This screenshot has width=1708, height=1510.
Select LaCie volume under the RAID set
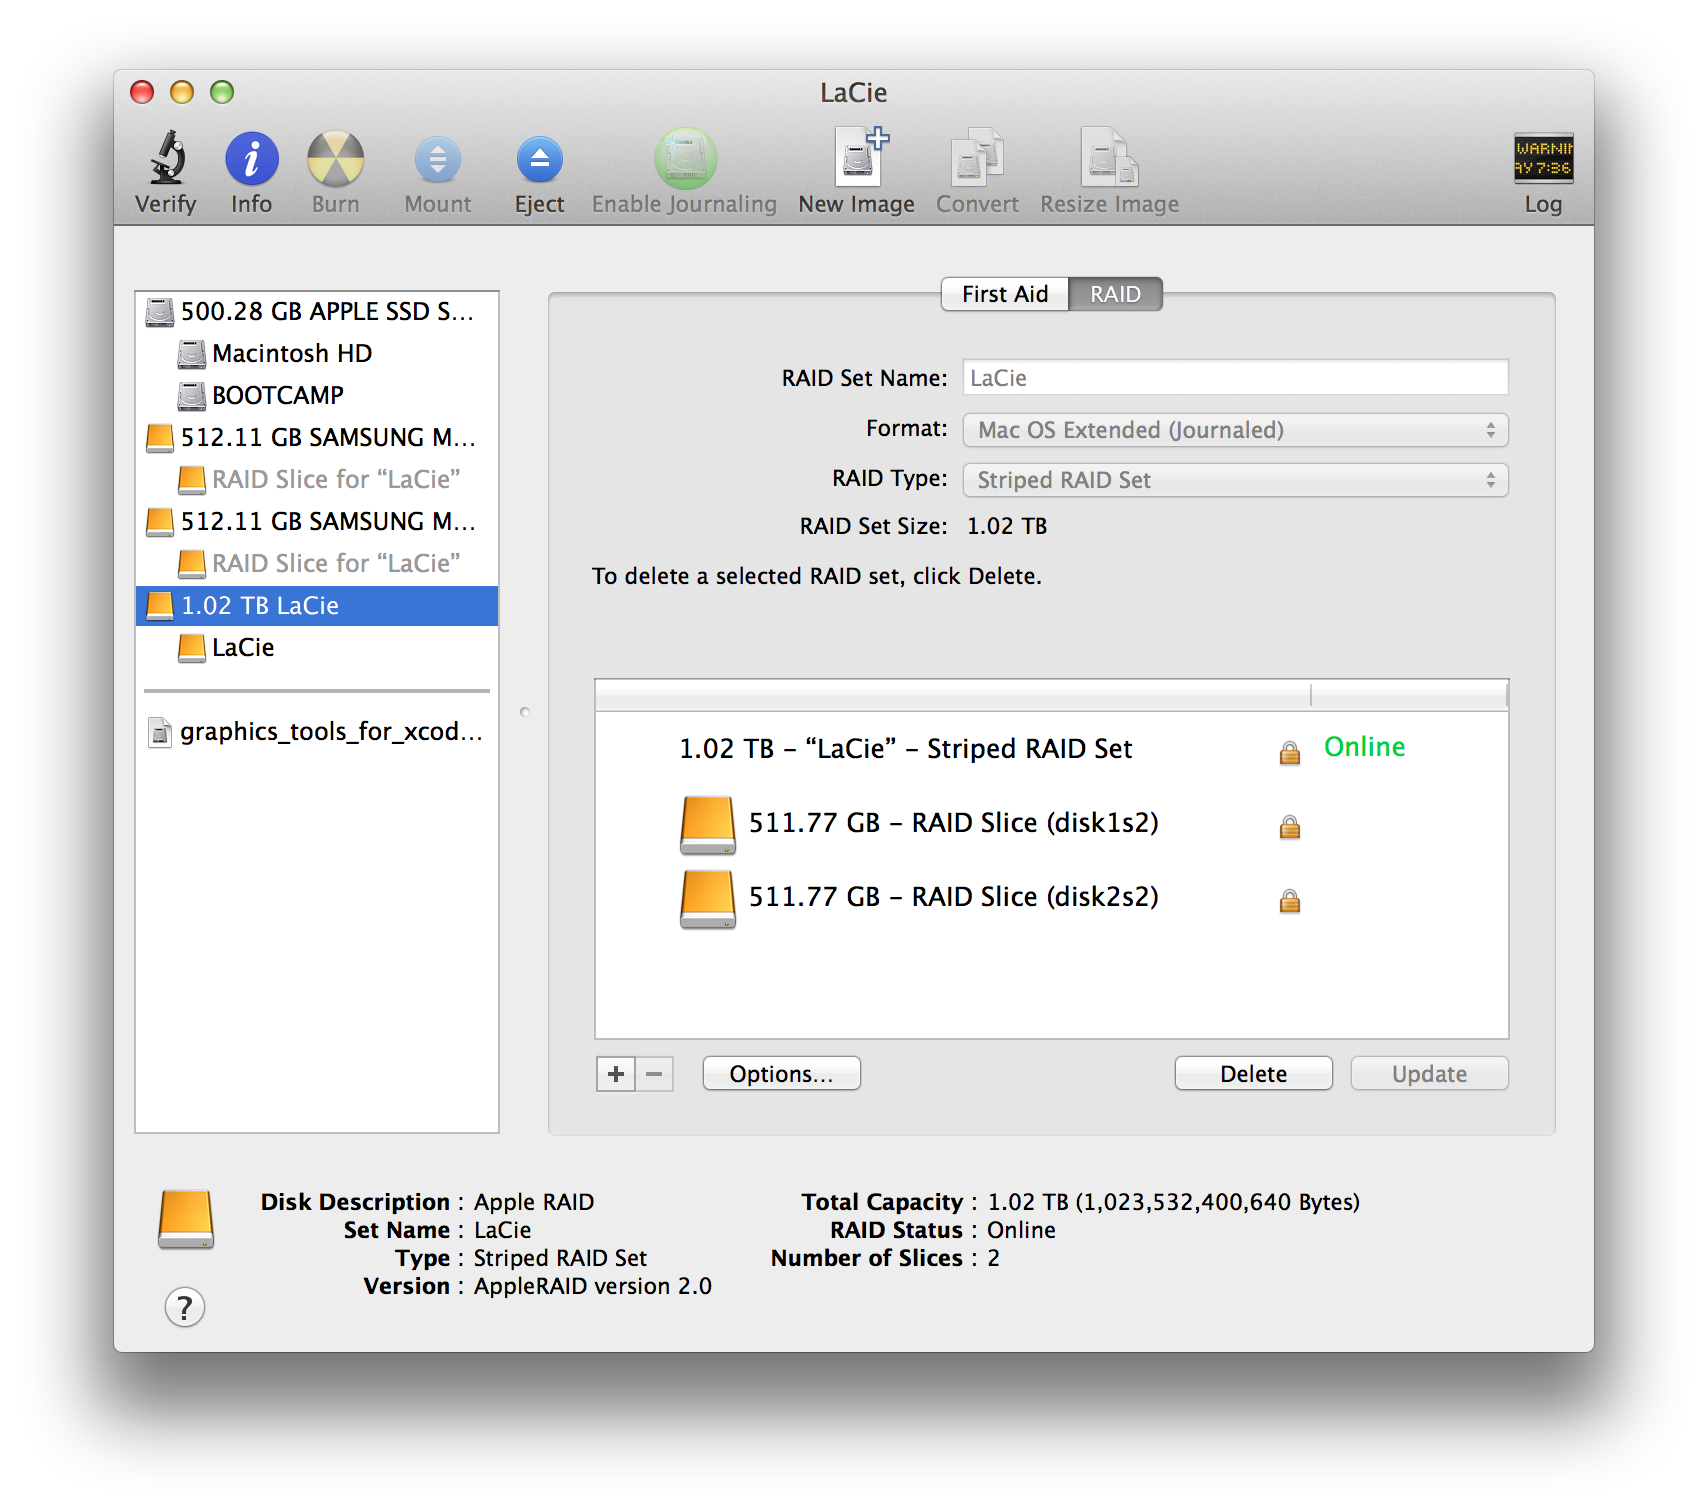tap(317, 648)
